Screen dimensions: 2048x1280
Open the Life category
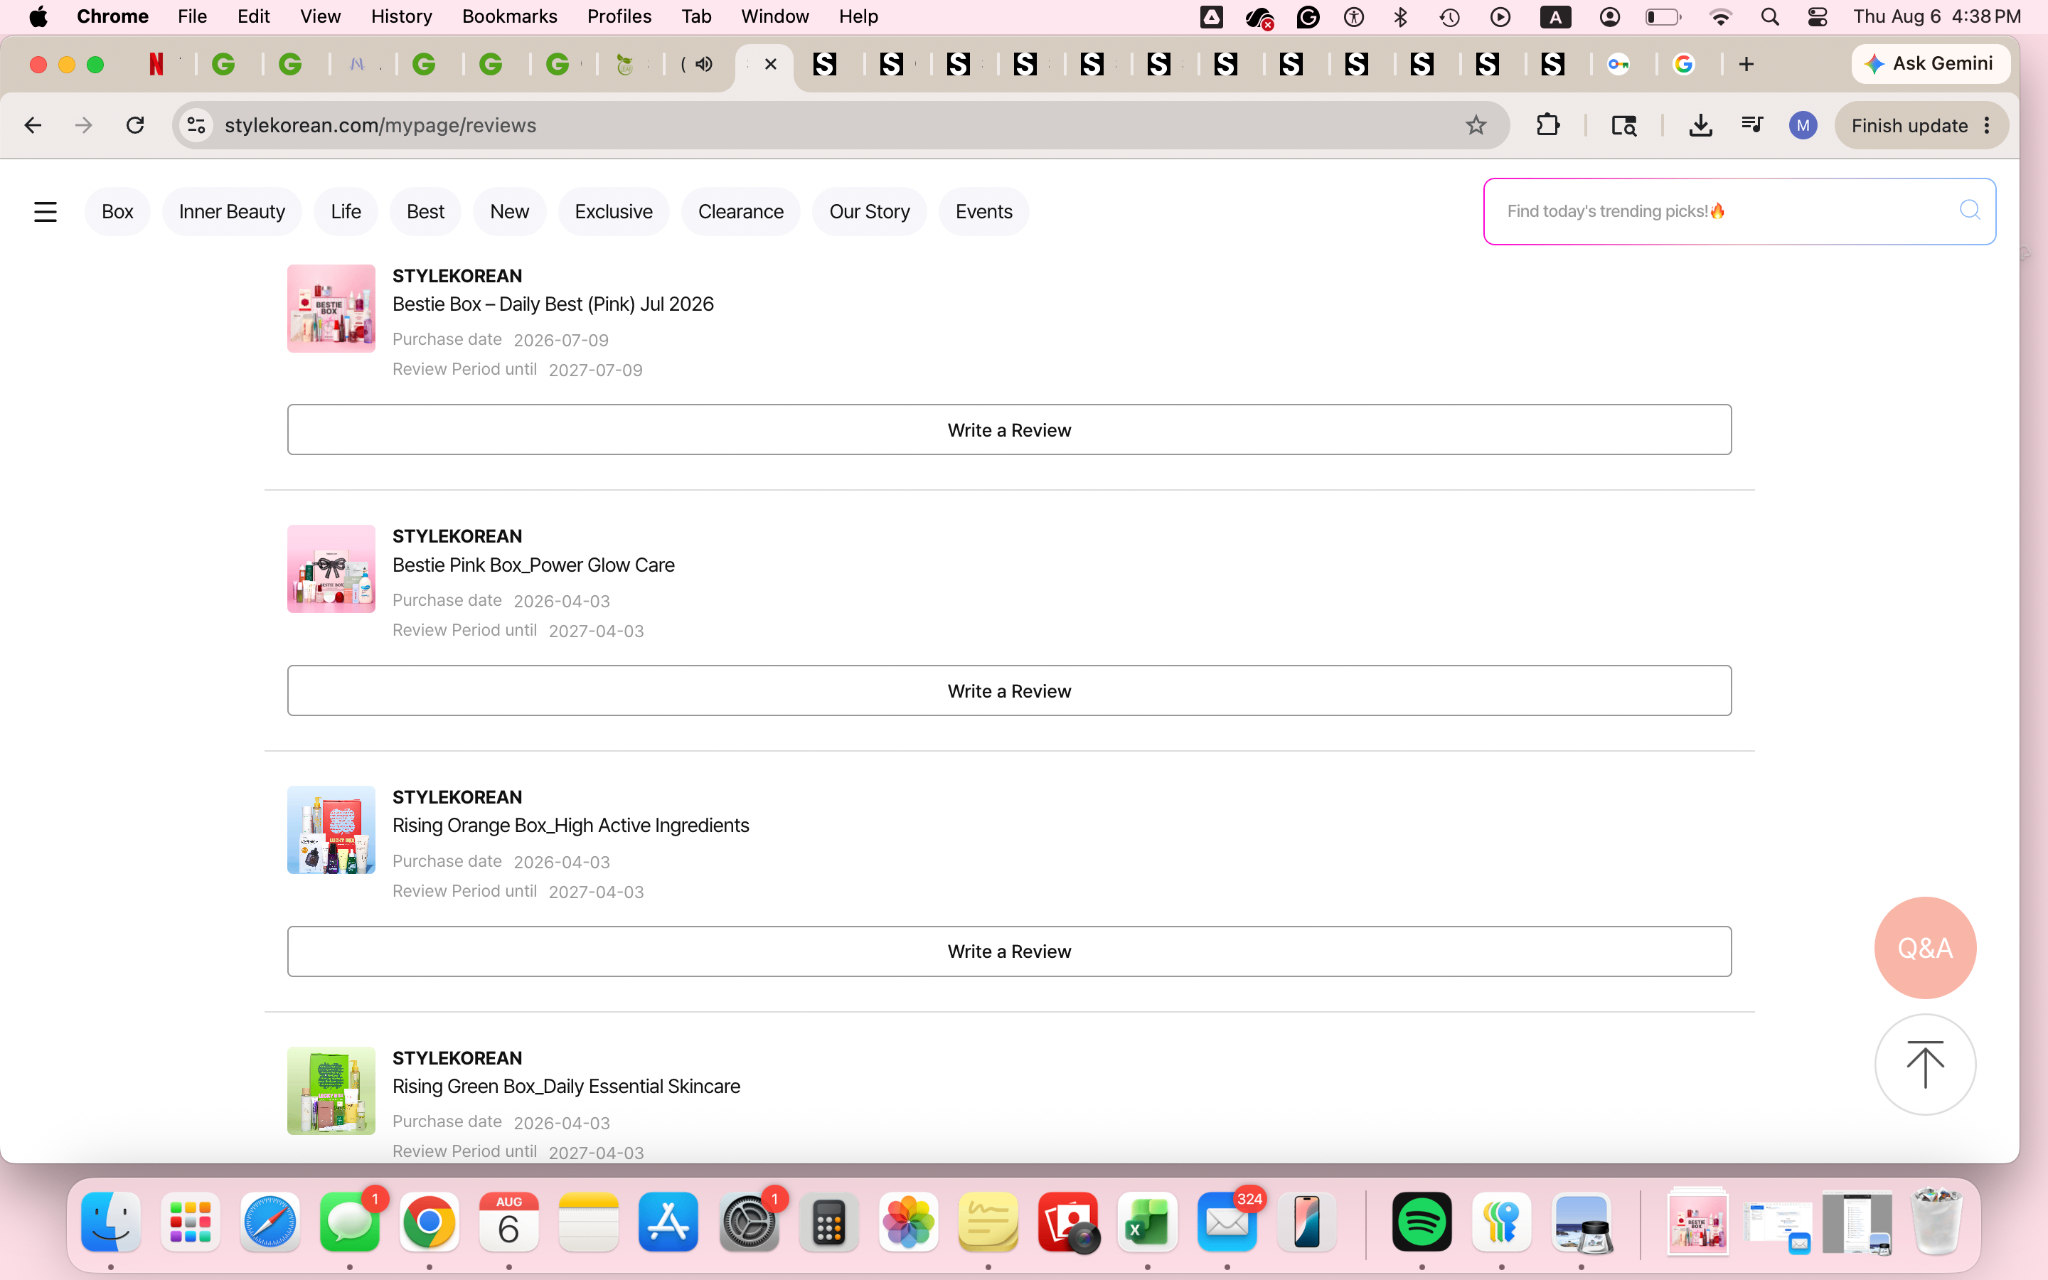click(346, 212)
